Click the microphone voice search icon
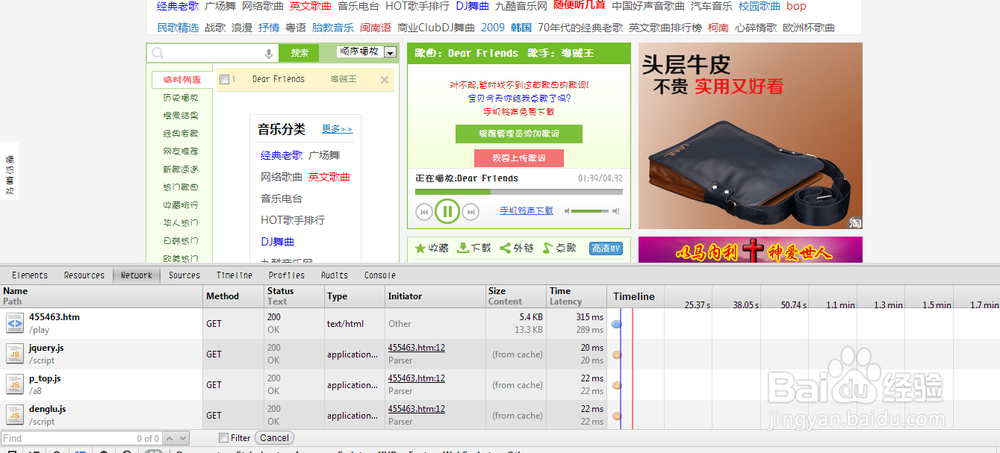 tap(269, 54)
